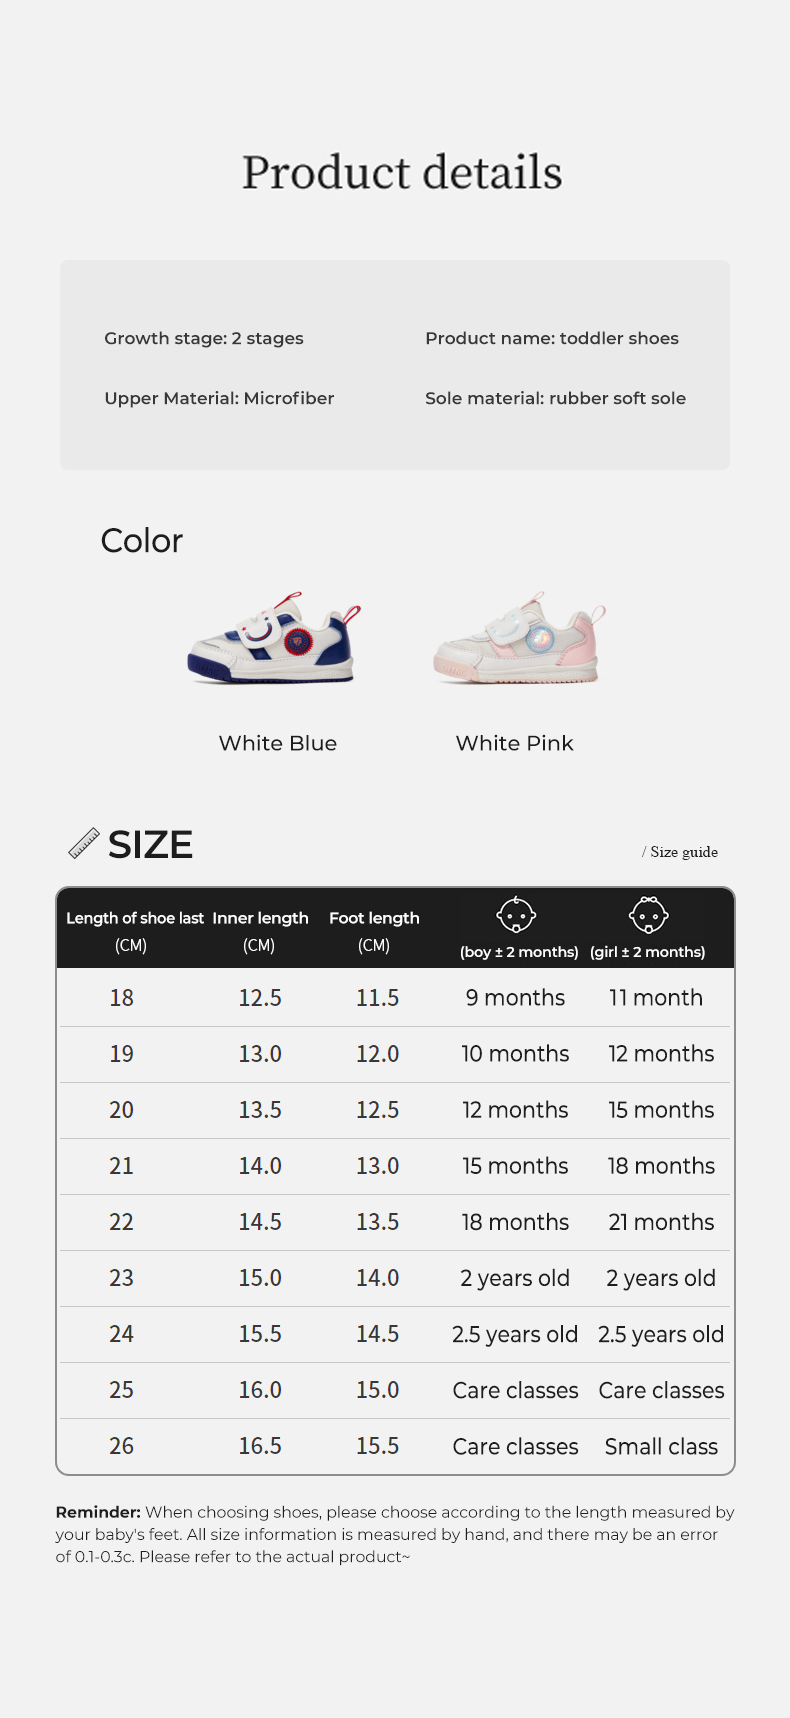Click the boy baby face icon
790x1718 pixels.
coord(516,914)
